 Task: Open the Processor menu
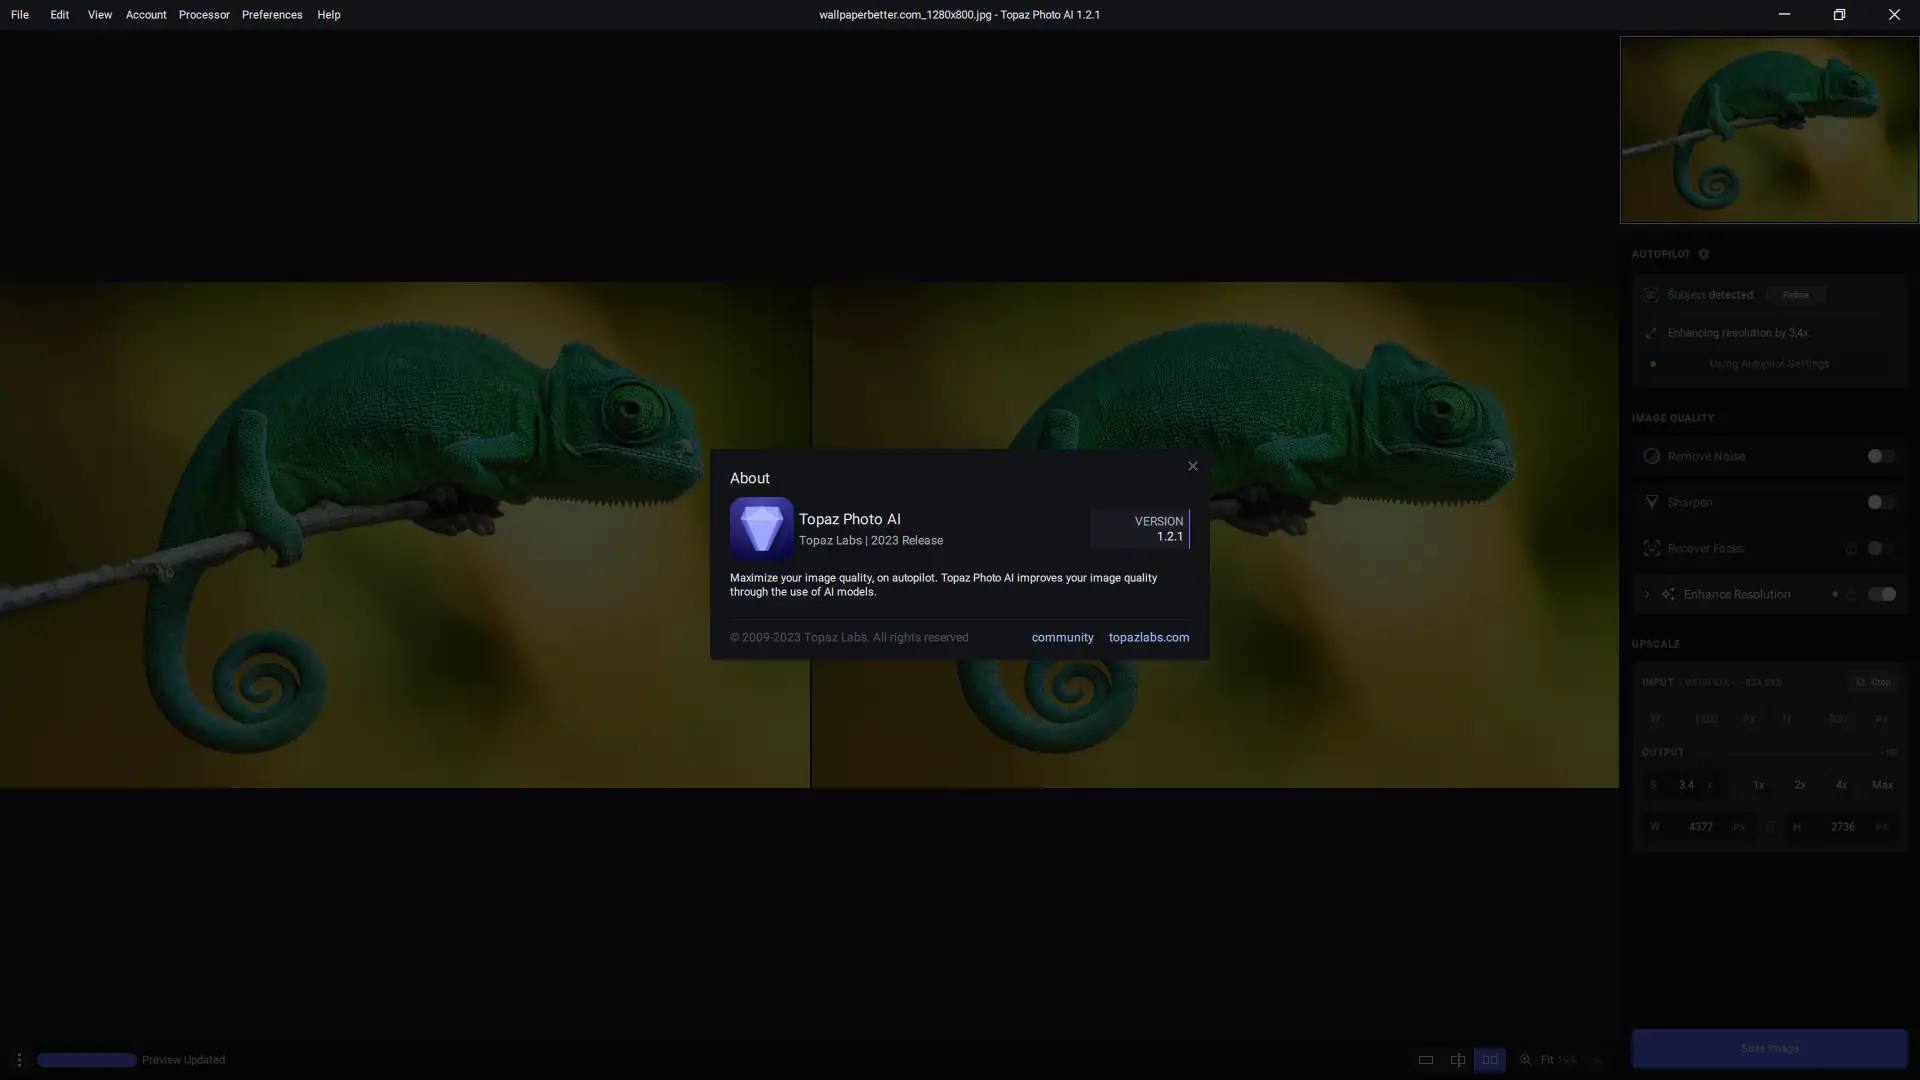(x=204, y=15)
